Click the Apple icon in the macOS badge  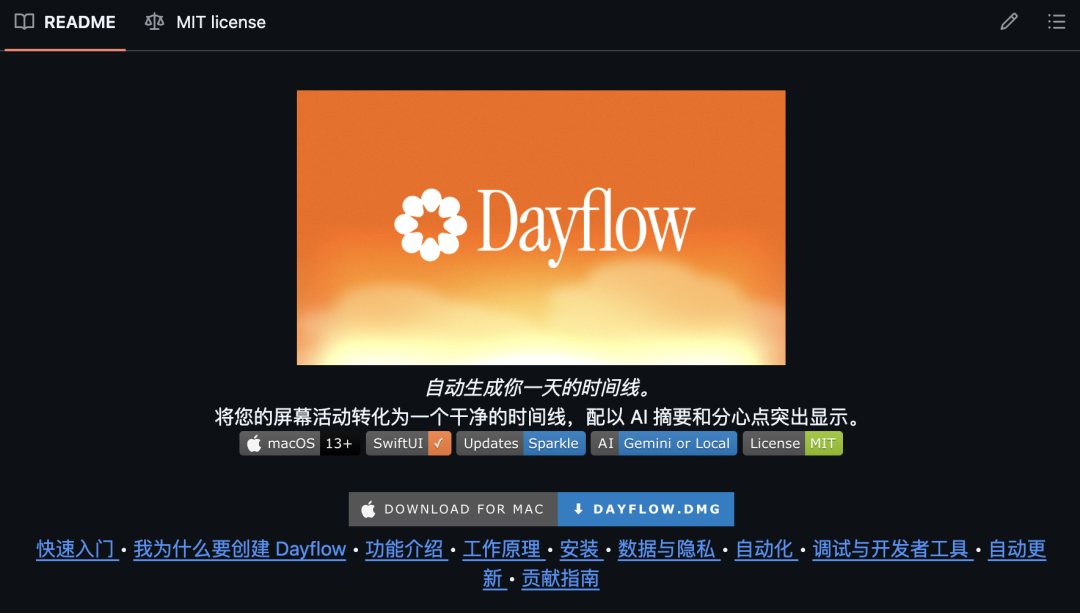click(x=253, y=443)
